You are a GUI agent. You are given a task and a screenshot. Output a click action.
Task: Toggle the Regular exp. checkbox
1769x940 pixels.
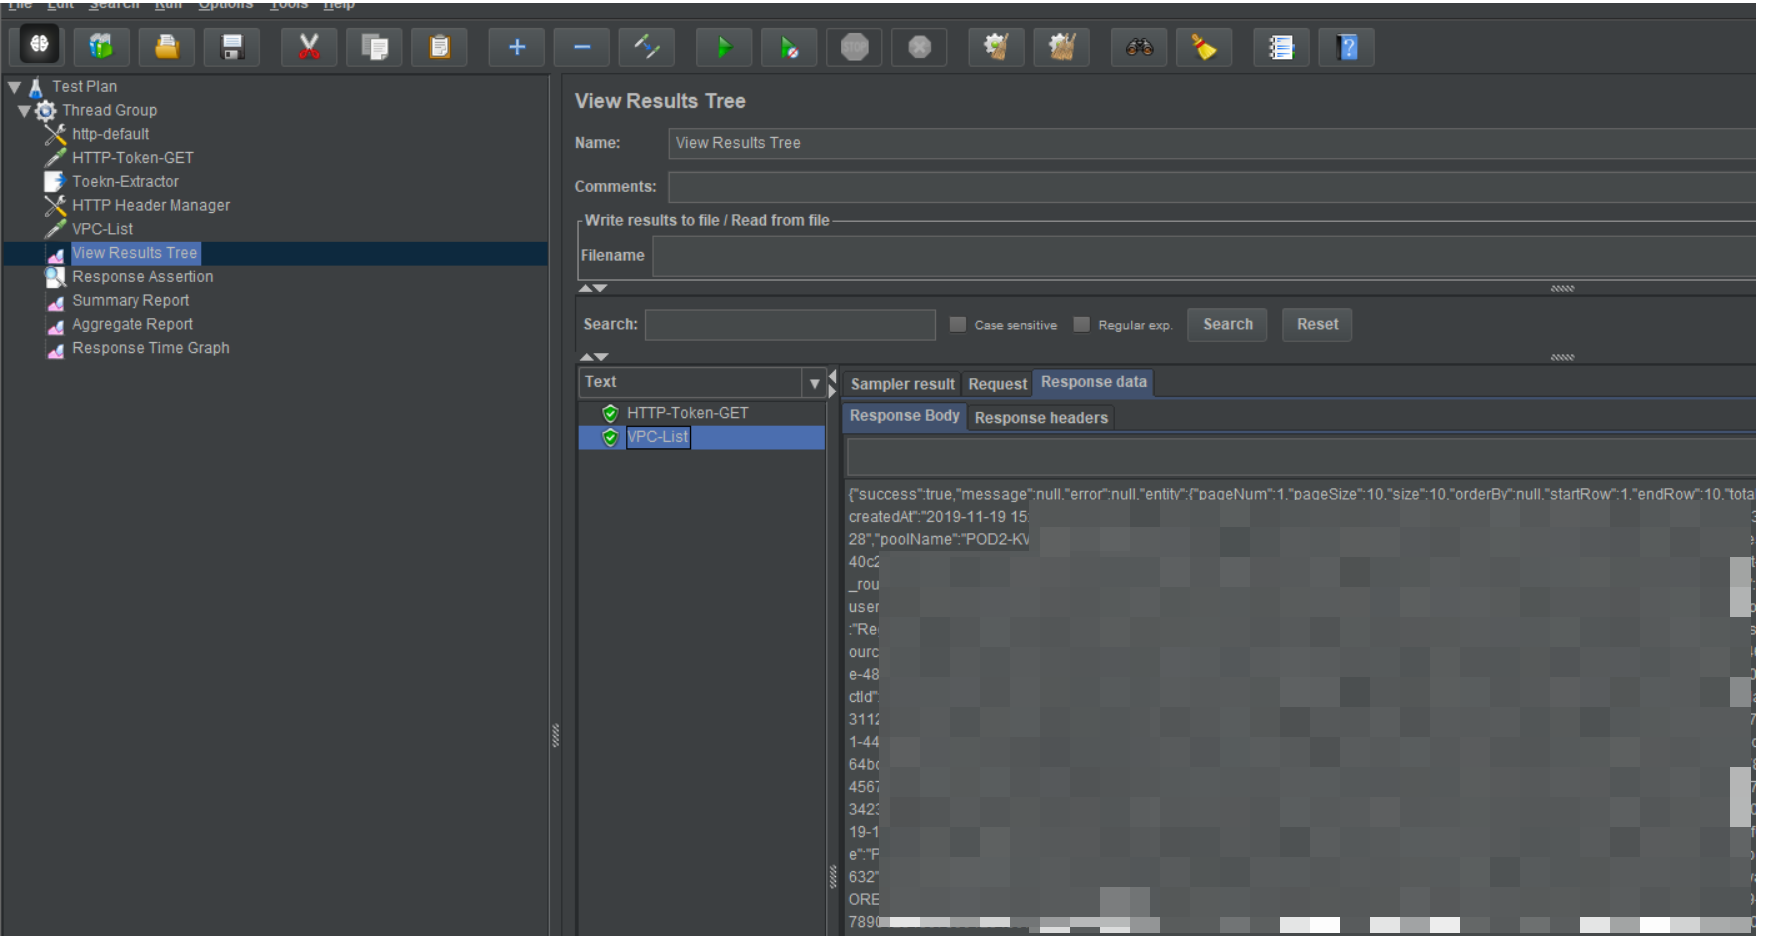[1081, 324]
